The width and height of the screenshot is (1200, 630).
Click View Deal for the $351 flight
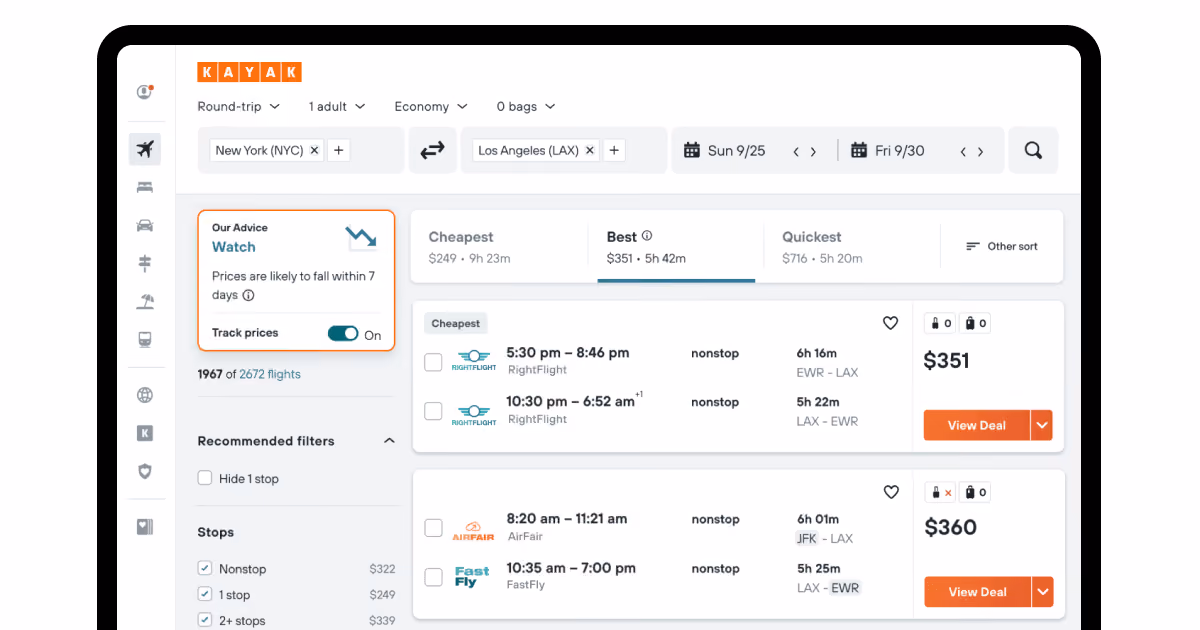[x=977, y=425]
